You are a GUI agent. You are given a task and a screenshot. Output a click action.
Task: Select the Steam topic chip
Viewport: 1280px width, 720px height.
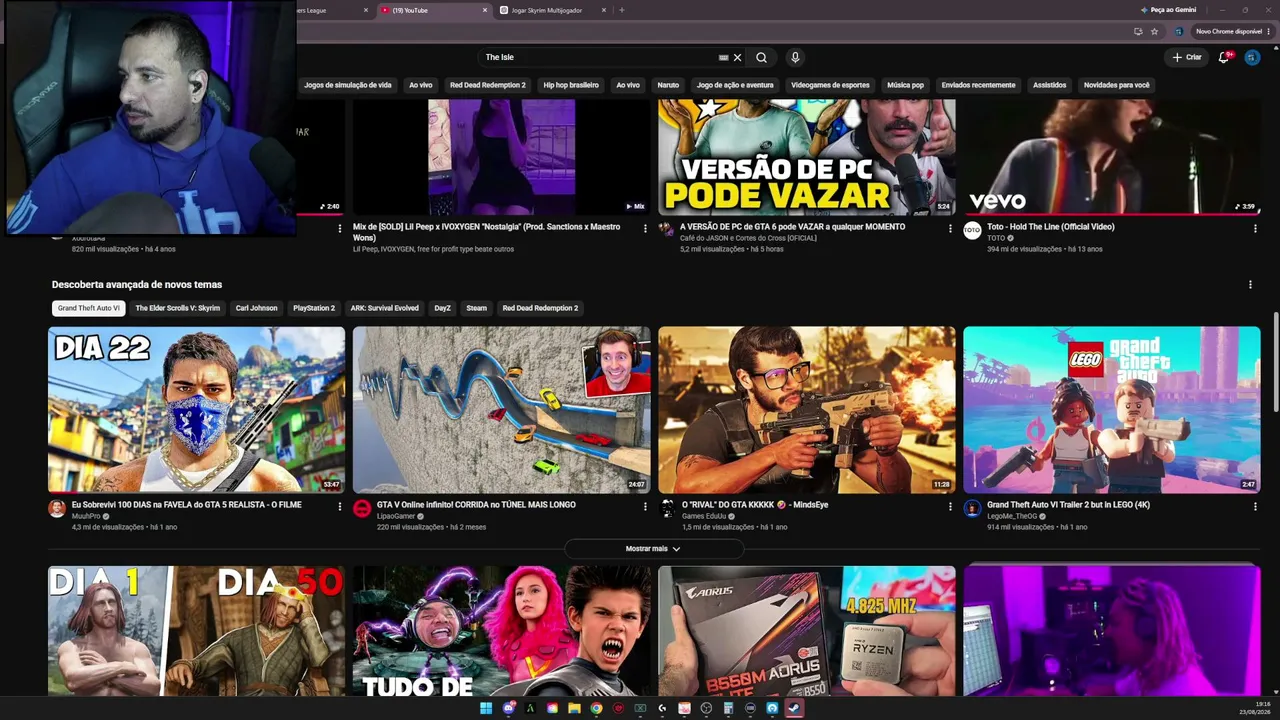pos(477,308)
